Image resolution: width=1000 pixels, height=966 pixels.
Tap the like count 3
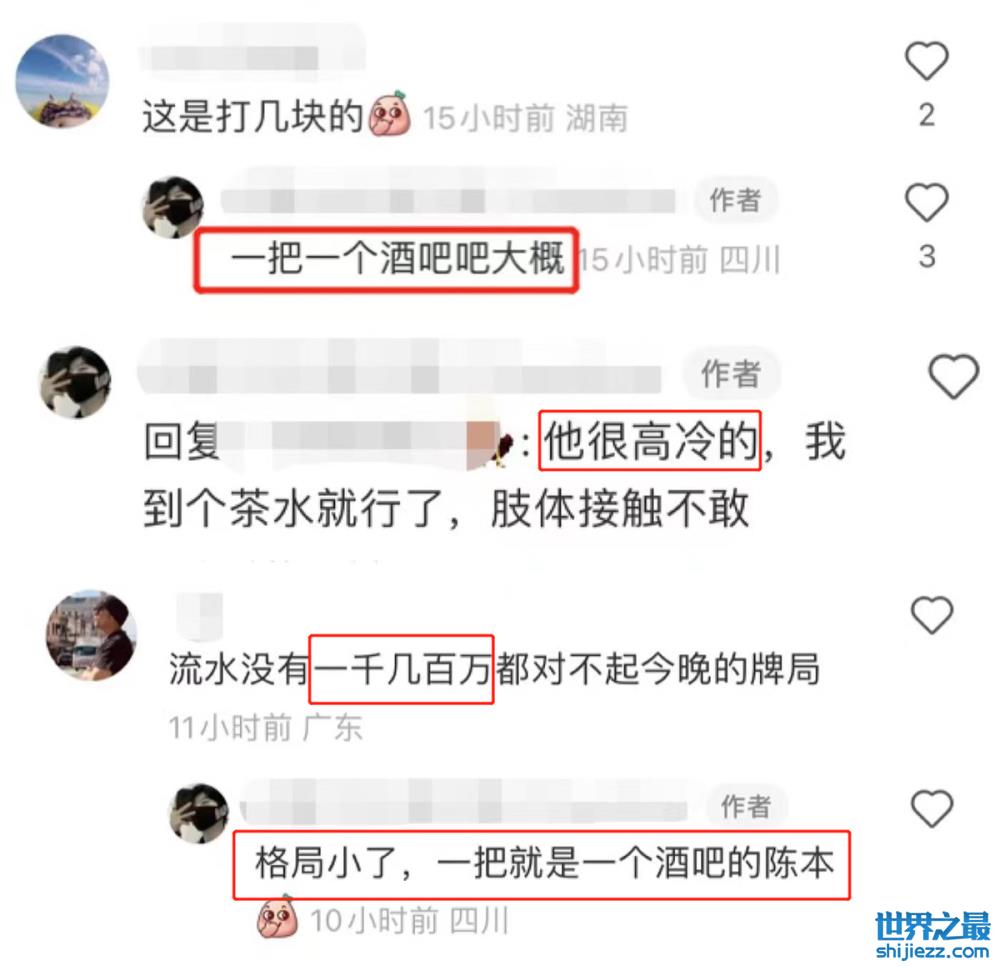[927, 256]
